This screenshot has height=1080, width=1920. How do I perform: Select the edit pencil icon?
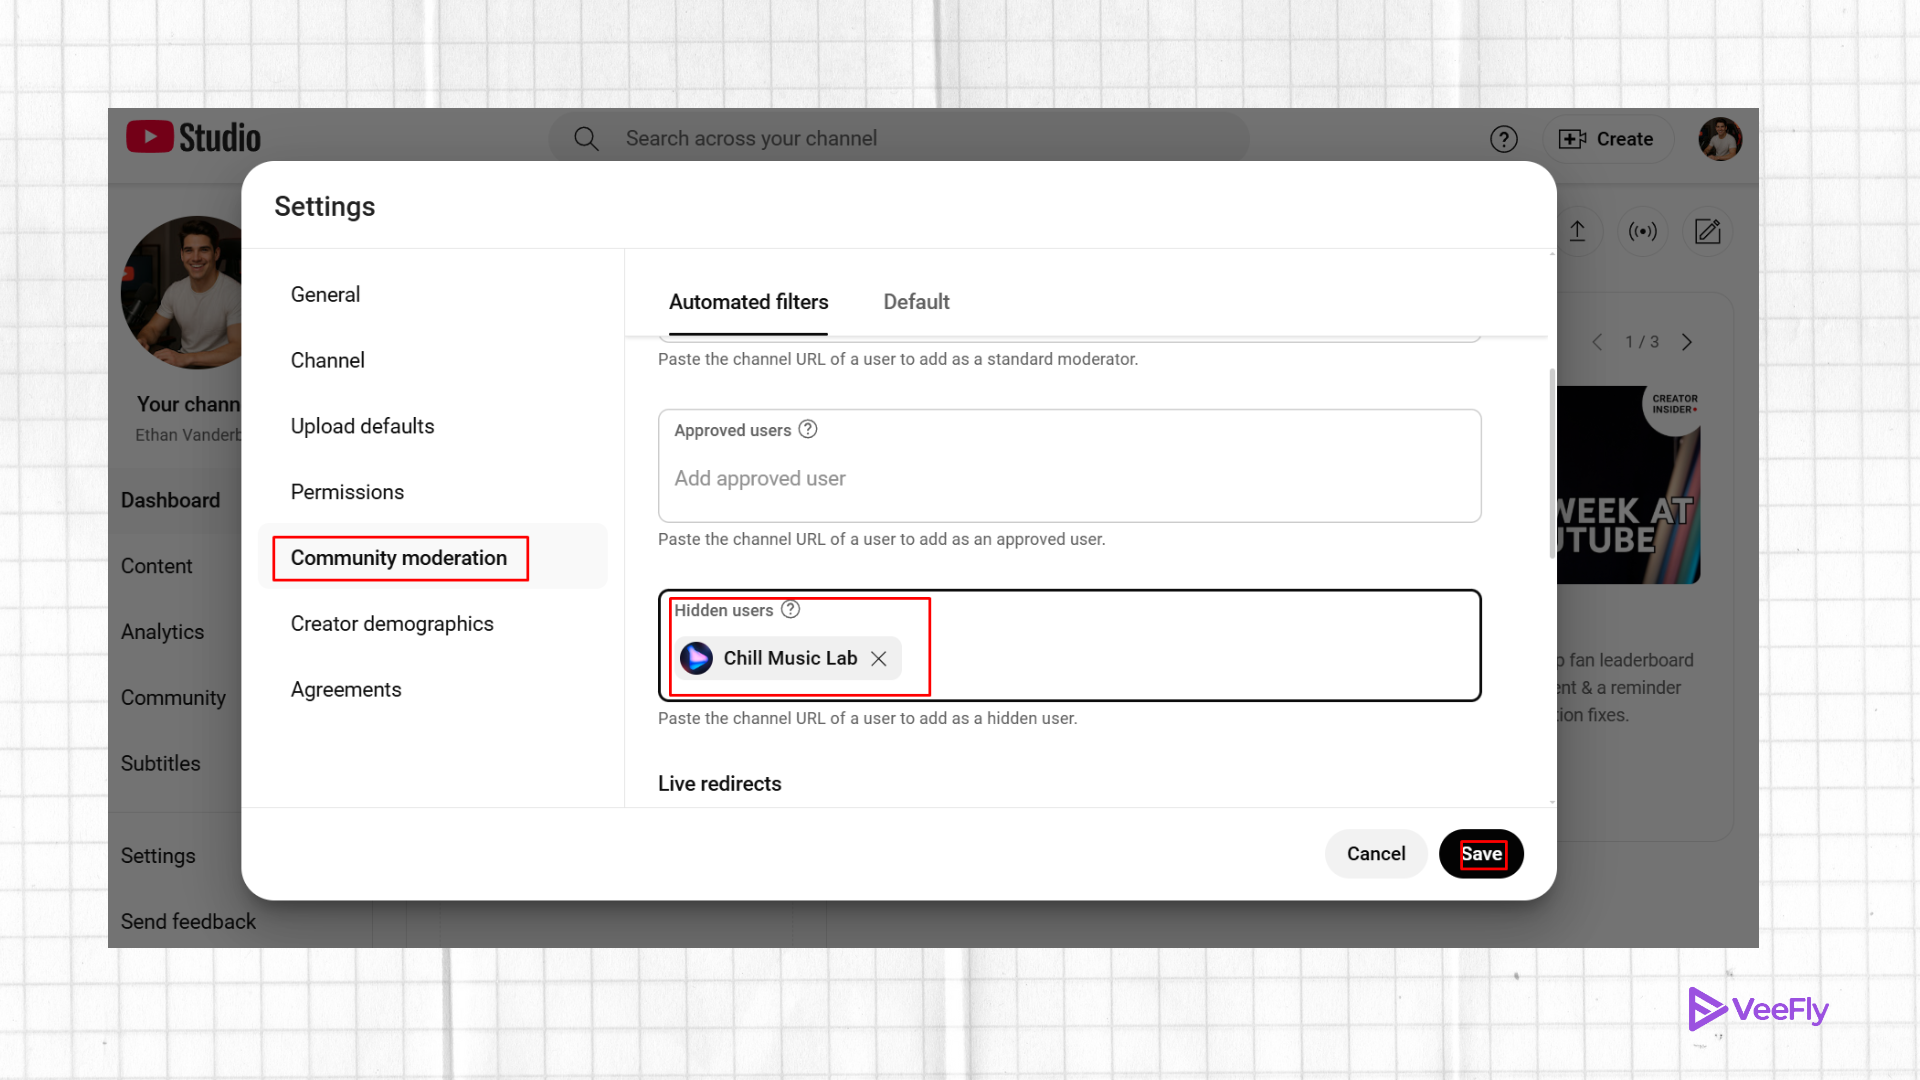click(1707, 231)
